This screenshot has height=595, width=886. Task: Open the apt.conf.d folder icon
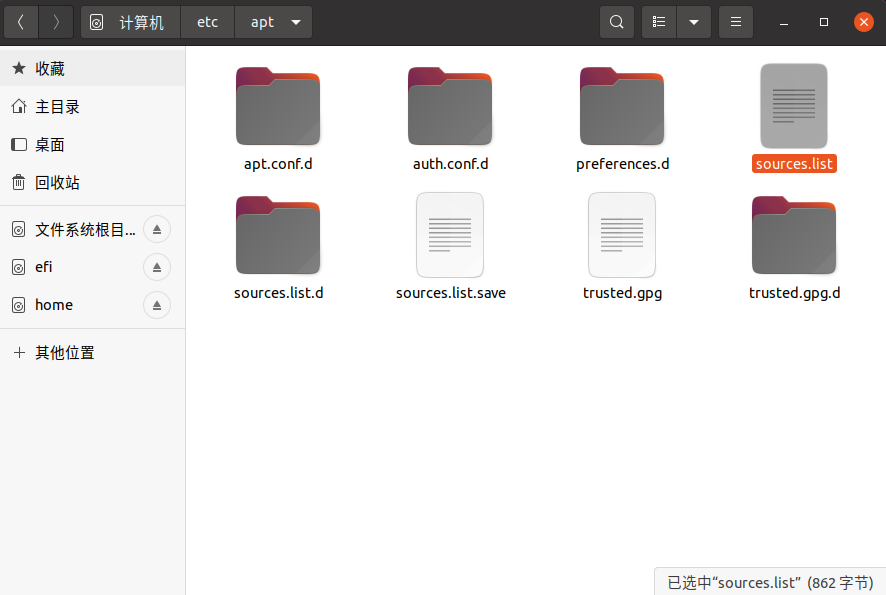click(x=278, y=106)
